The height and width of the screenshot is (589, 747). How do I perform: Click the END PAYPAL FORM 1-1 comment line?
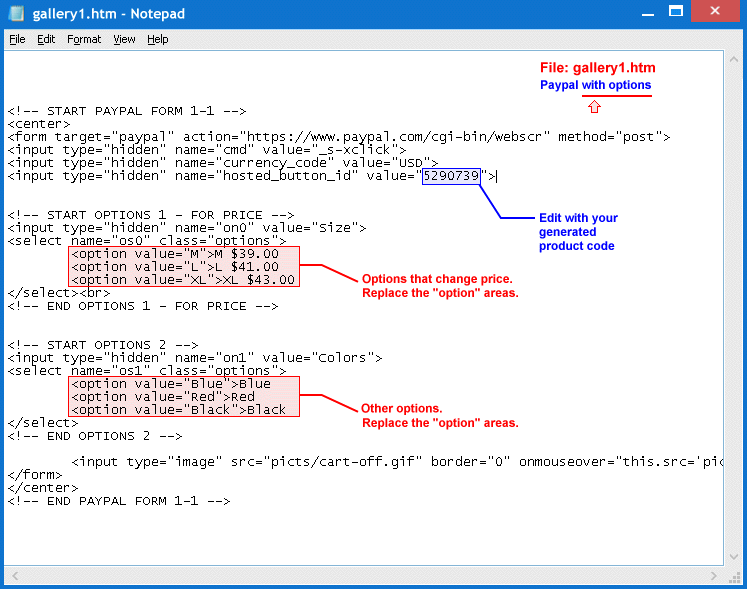[119, 501]
